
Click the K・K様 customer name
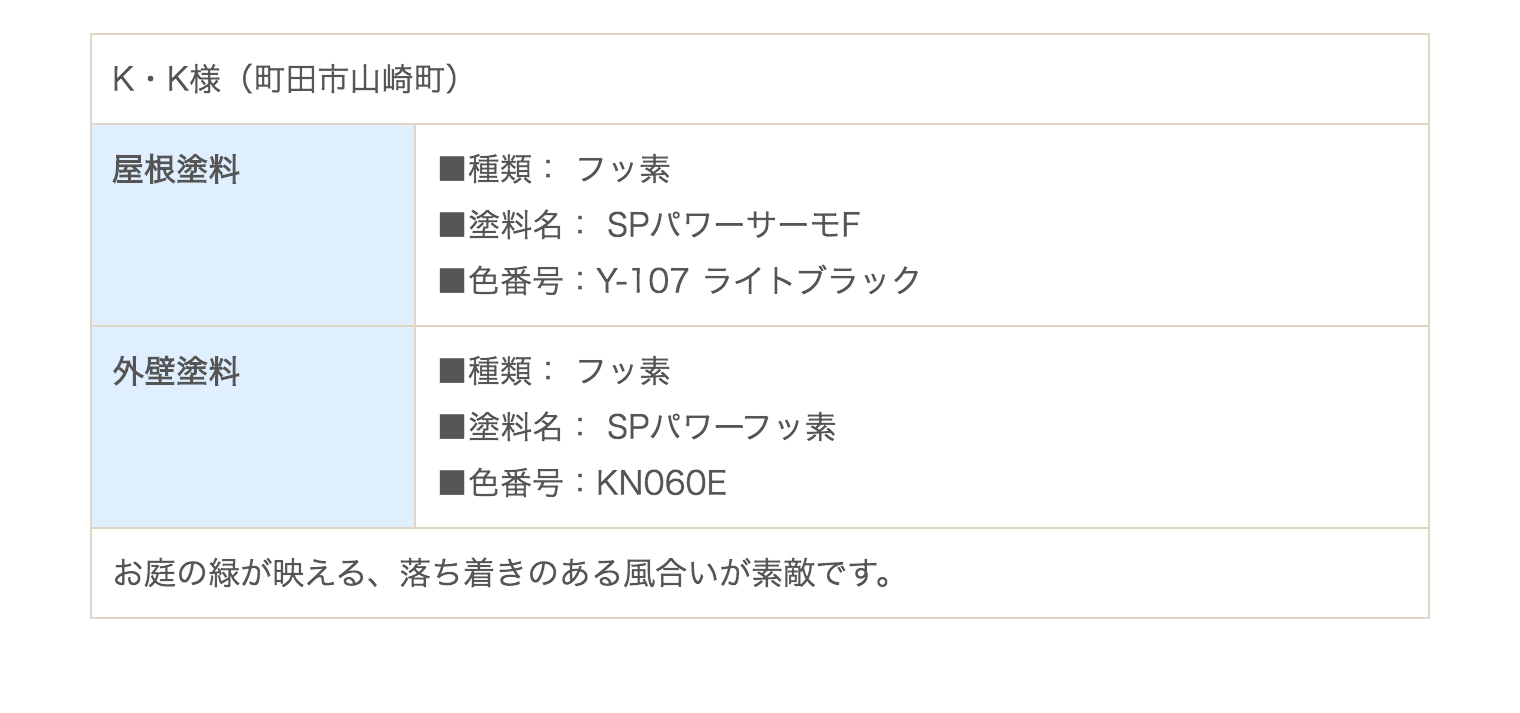click(x=167, y=79)
